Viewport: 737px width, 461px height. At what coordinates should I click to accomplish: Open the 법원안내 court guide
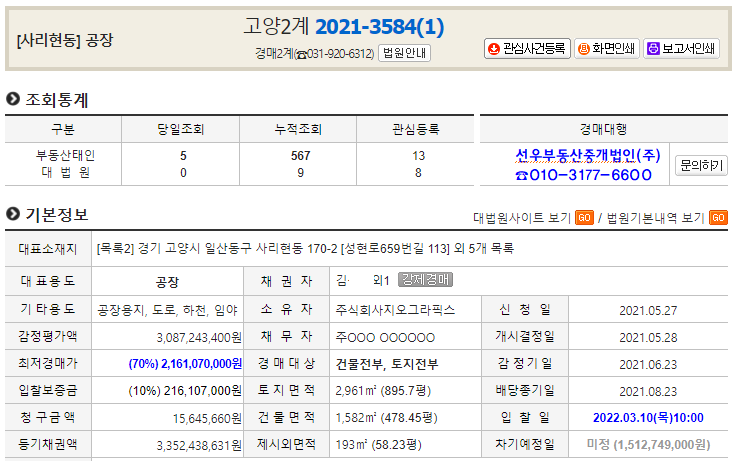(404, 53)
